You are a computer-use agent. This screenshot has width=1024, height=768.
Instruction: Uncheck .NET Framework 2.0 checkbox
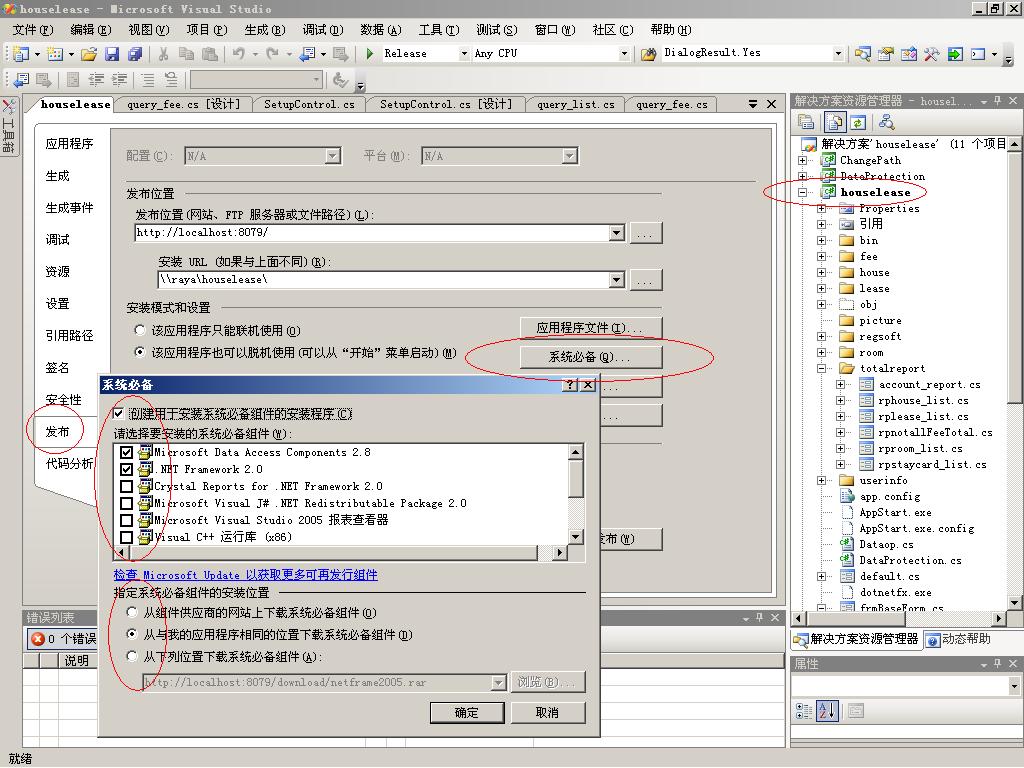tap(127, 469)
